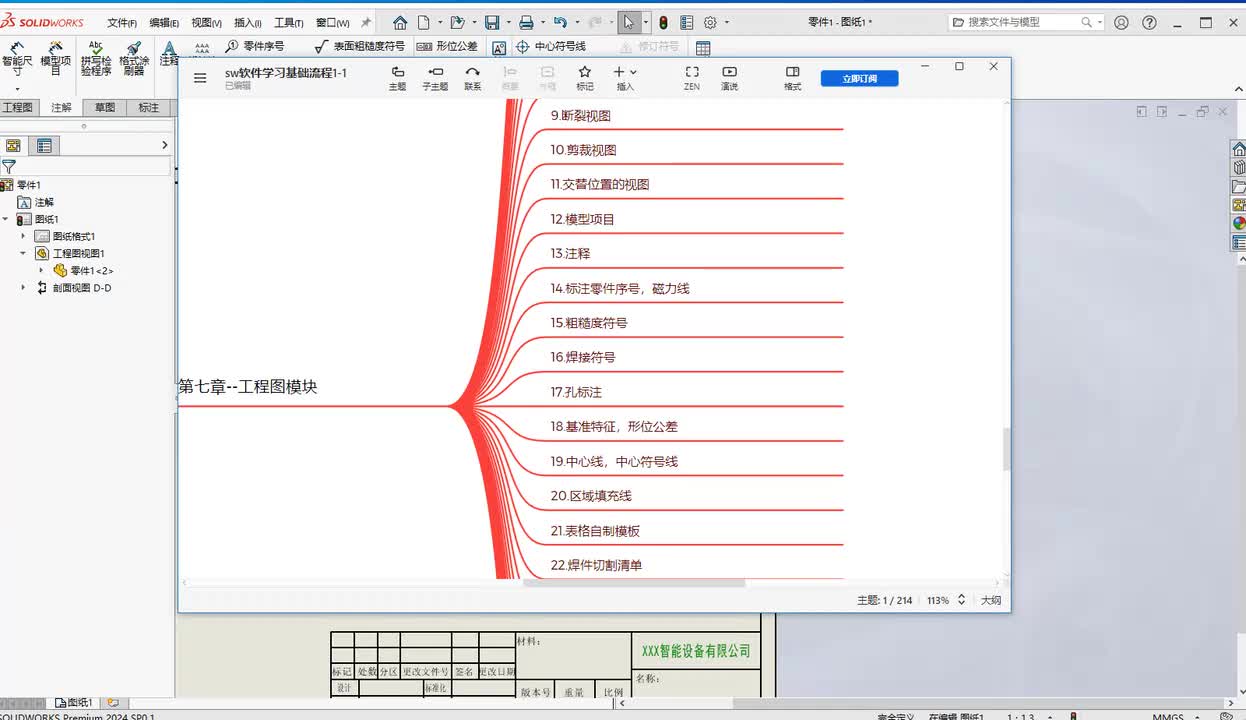Click the Undo icon in SolidWorks toolbar
The height and width of the screenshot is (720, 1246).
click(560, 22)
